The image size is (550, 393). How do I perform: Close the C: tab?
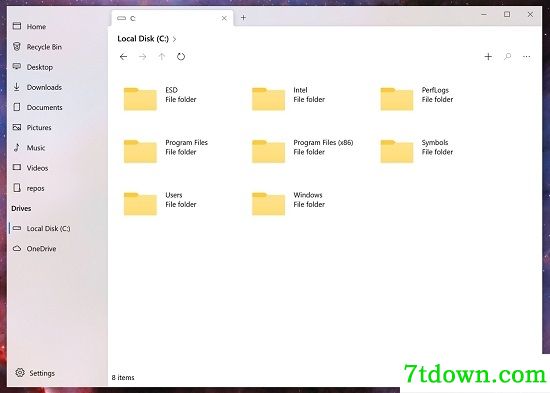coord(224,18)
